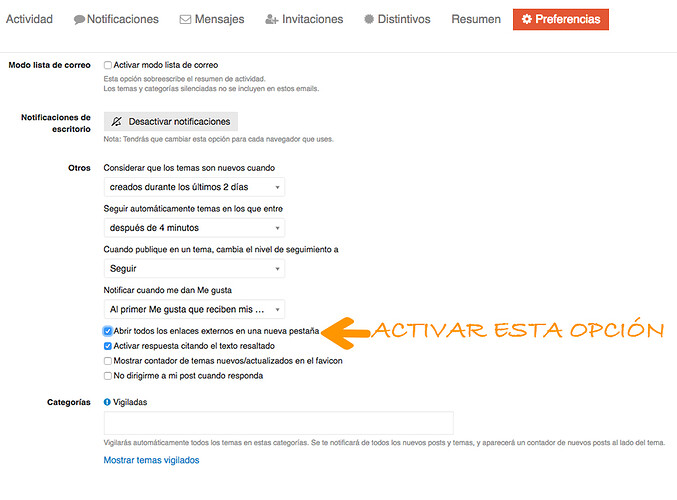Click the add-user icon beside Invitaciones

[x=272, y=19]
